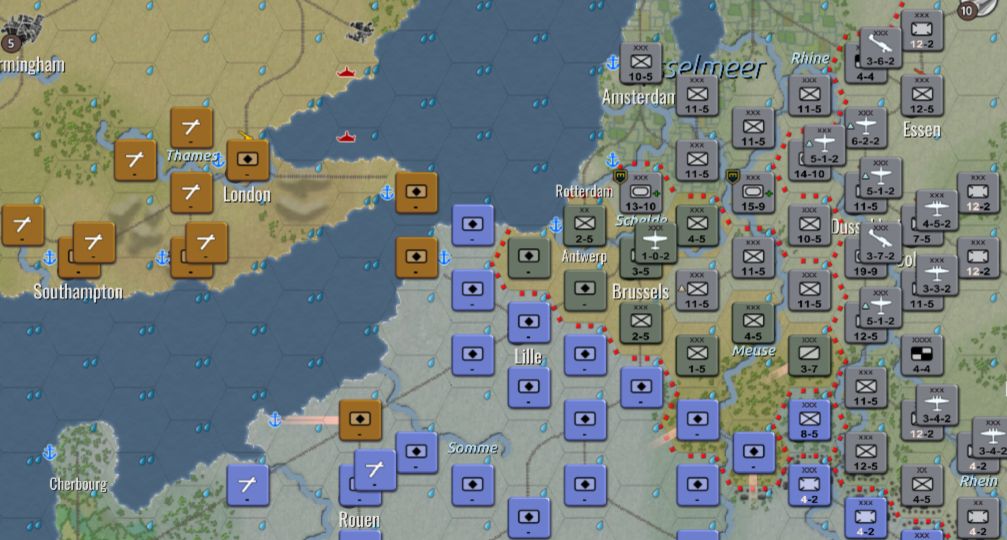Select the 1-0-2 fighter unit near Antwerp
The width and height of the screenshot is (1007, 540).
(x=655, y=244)
